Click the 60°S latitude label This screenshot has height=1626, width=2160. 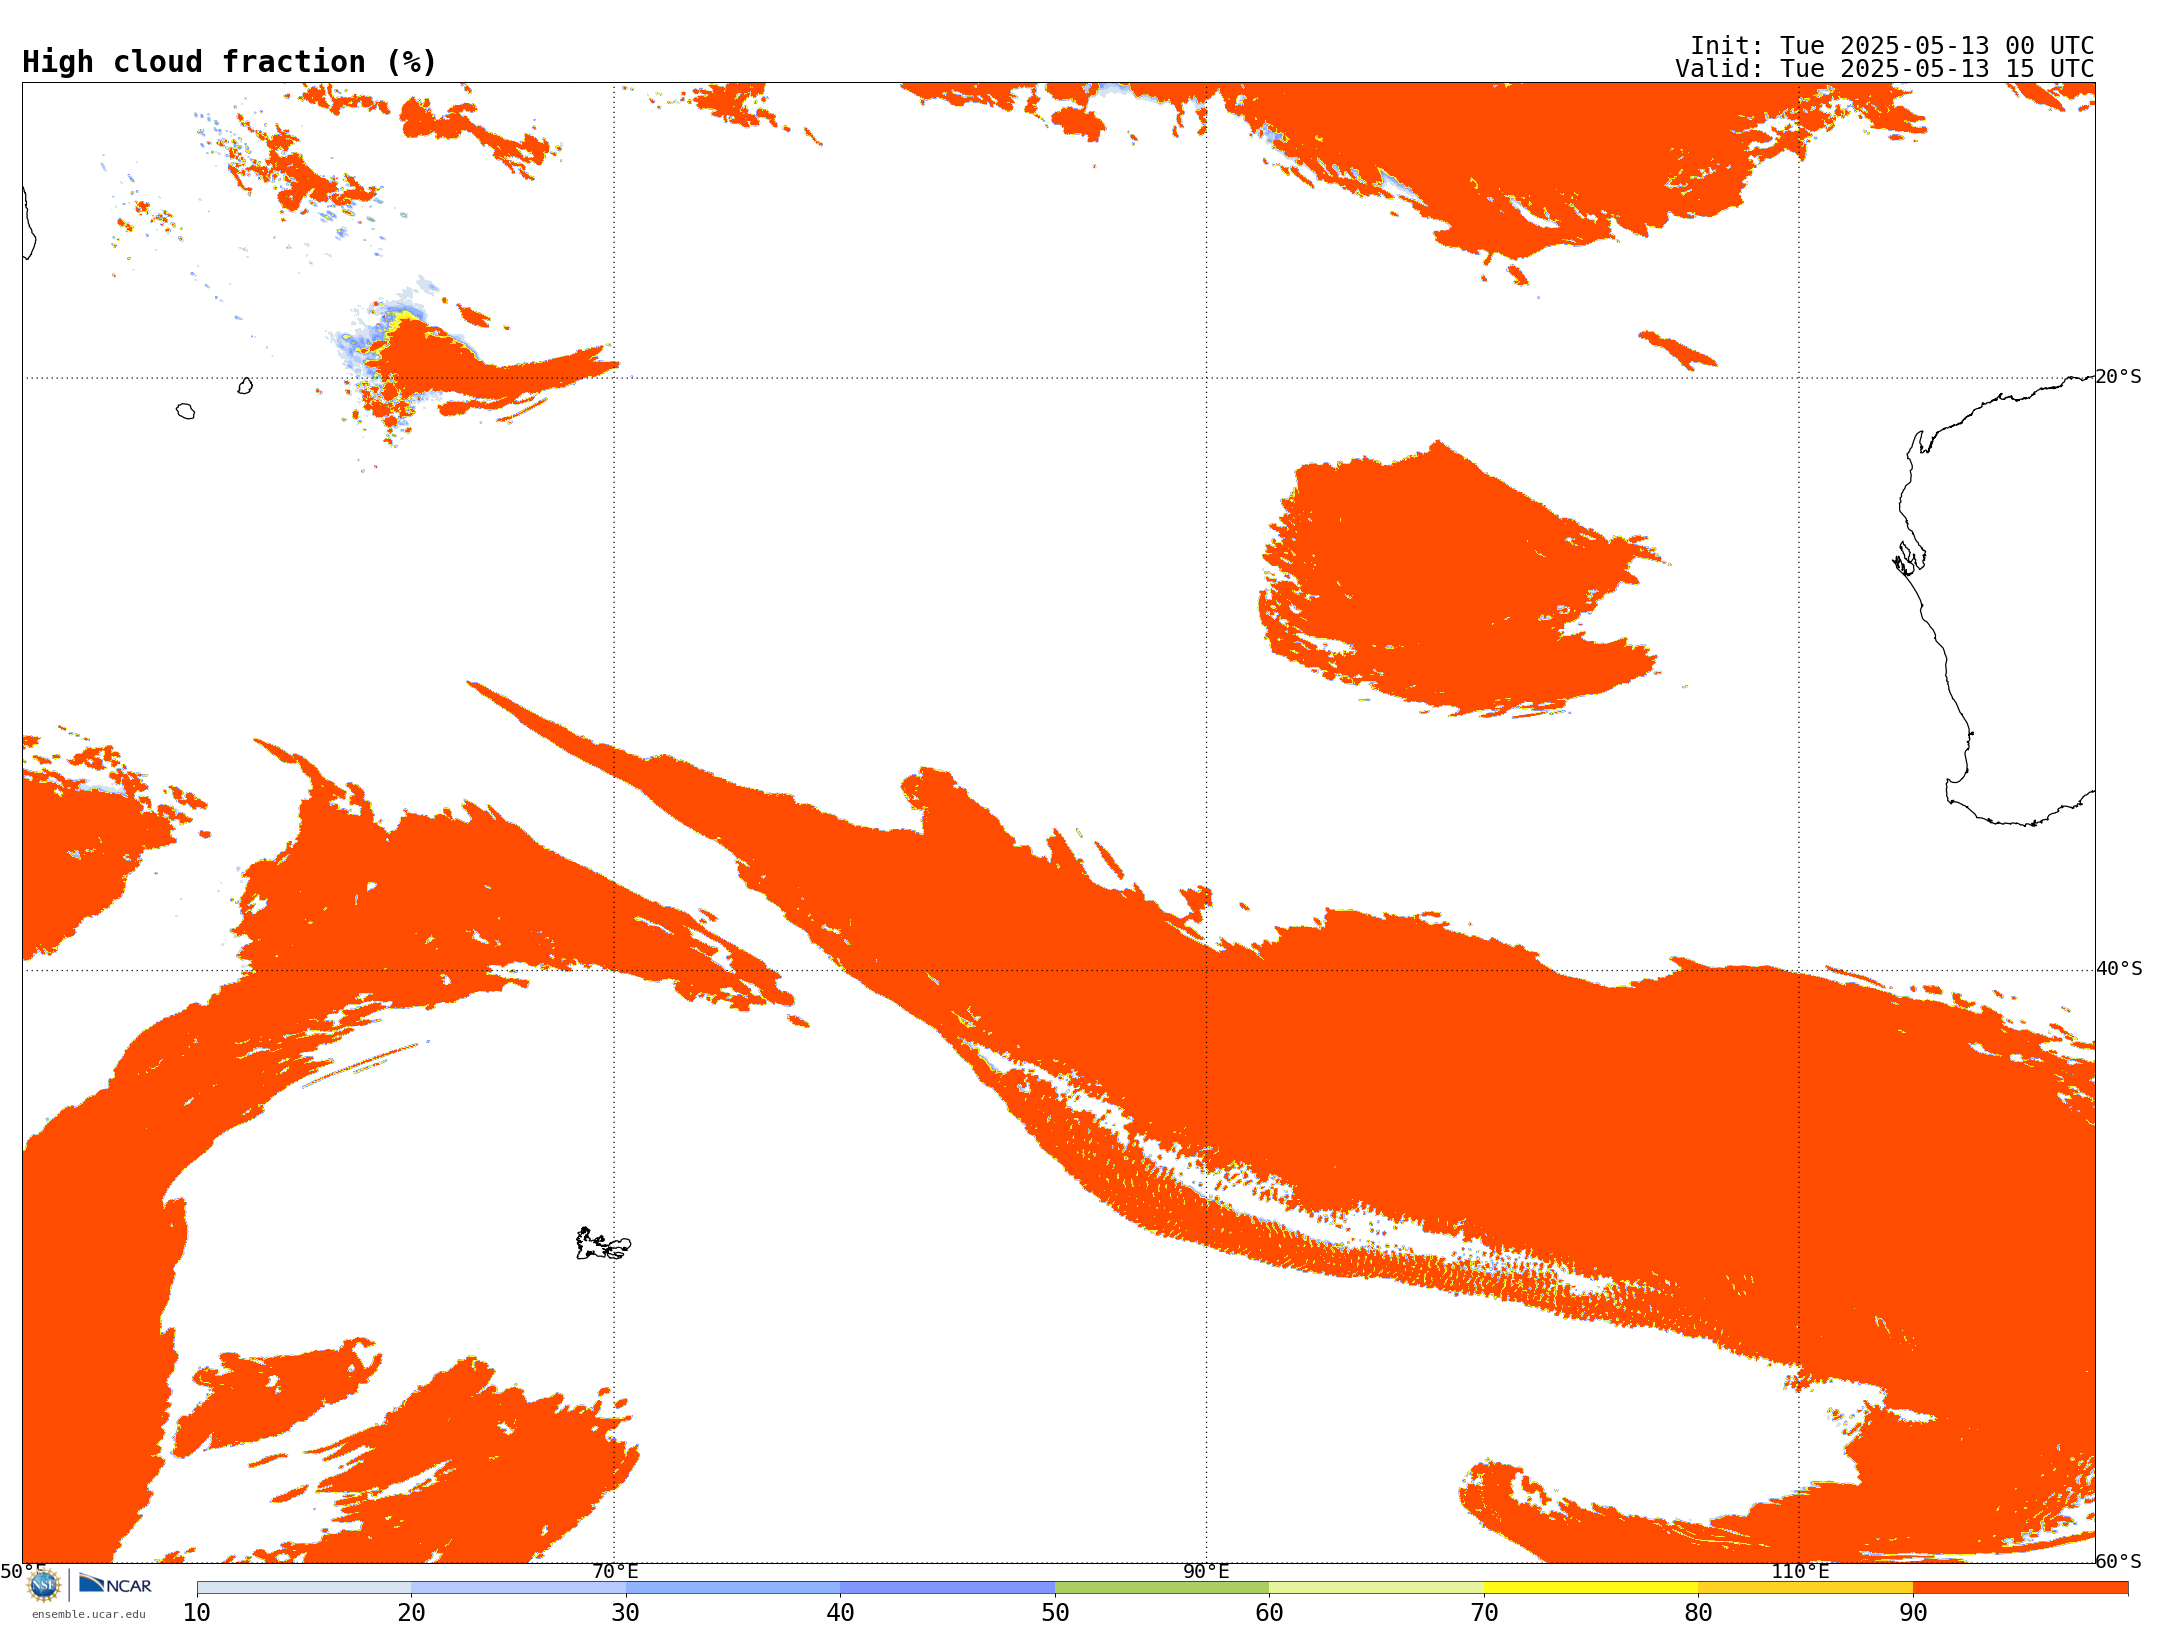2118,1561
